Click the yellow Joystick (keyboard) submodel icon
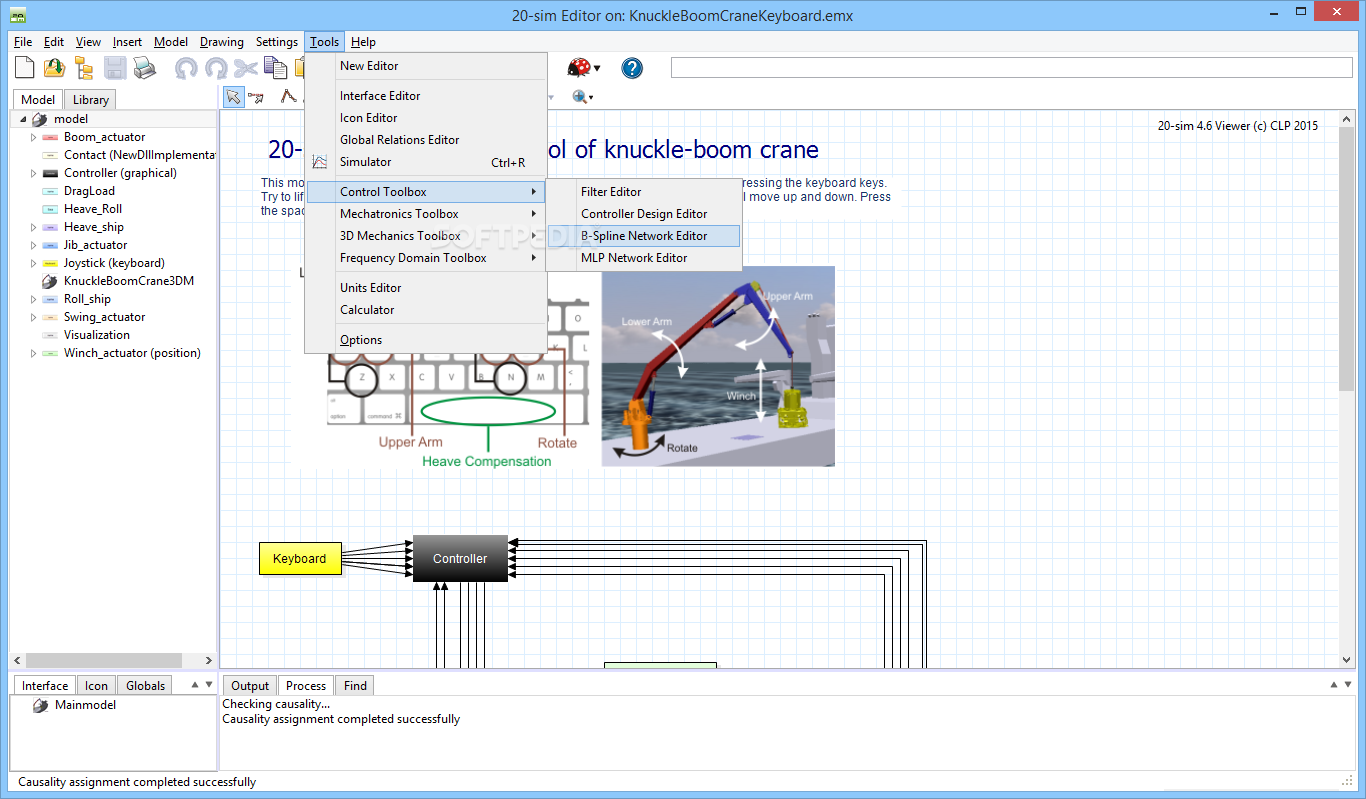 click(x=50, y=263)
